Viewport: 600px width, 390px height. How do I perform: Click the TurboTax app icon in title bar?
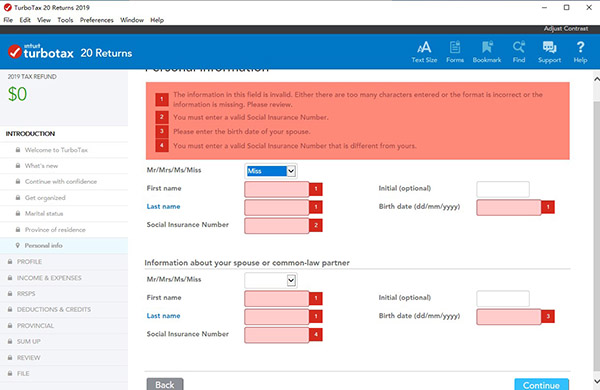tap(7, 7)
